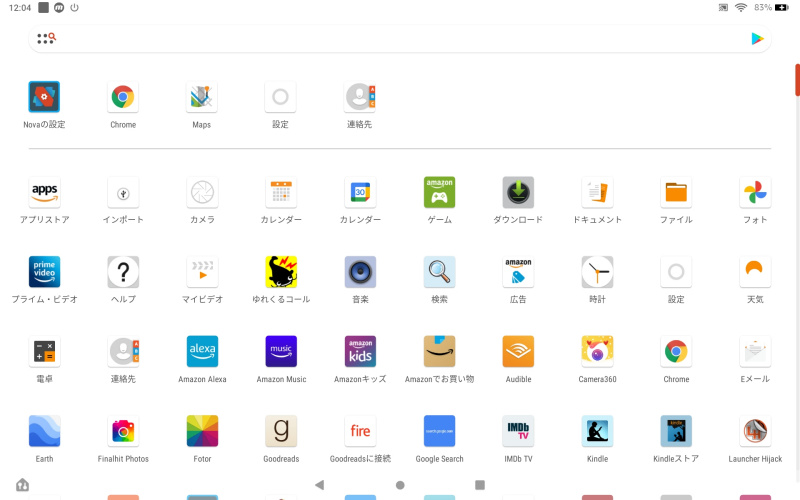Viewport: 800px width, 500px height.
Task: Click the app drawer scrollbar handle
Action: [x=797, y=80]
